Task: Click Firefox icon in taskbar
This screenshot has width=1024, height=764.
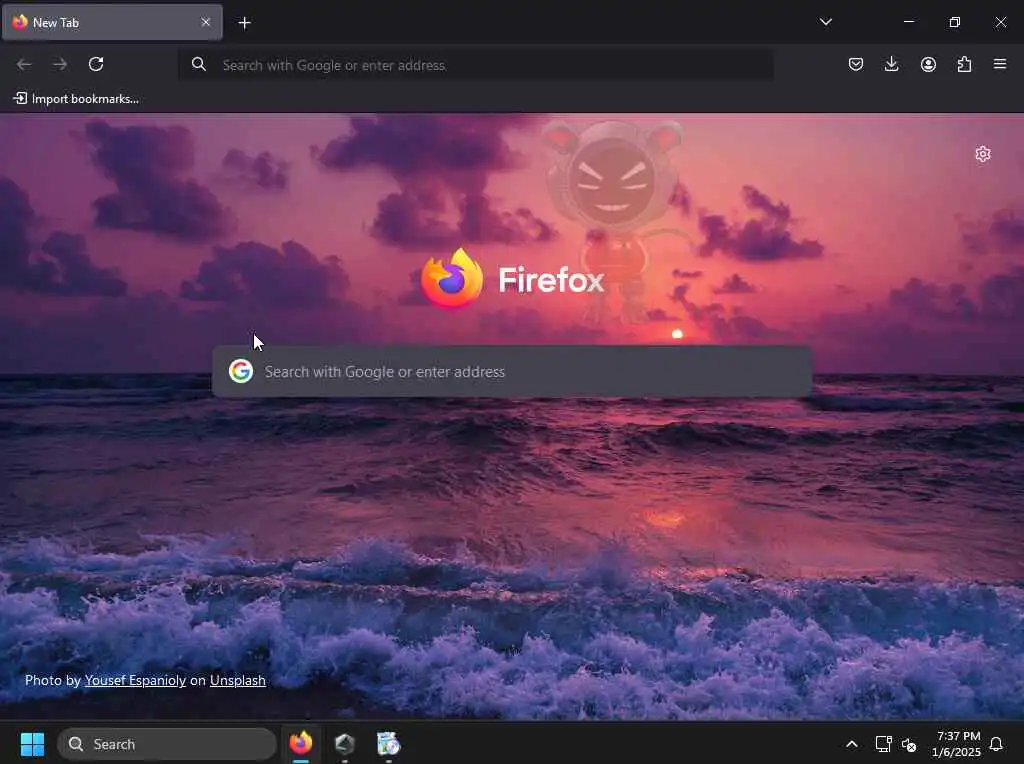Action: tap(300, 743)
